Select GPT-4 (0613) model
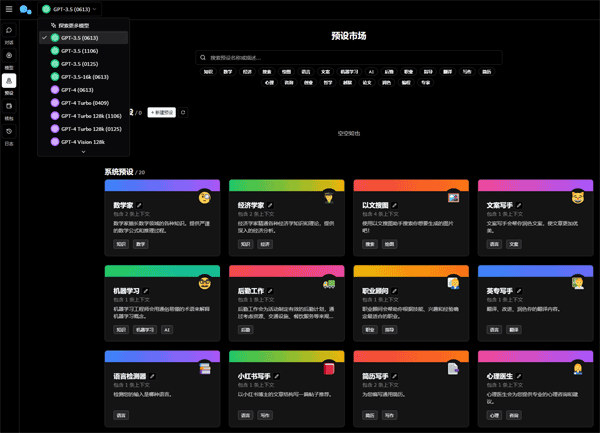This screenshot has height=433, width=600. tap(83, 90)
